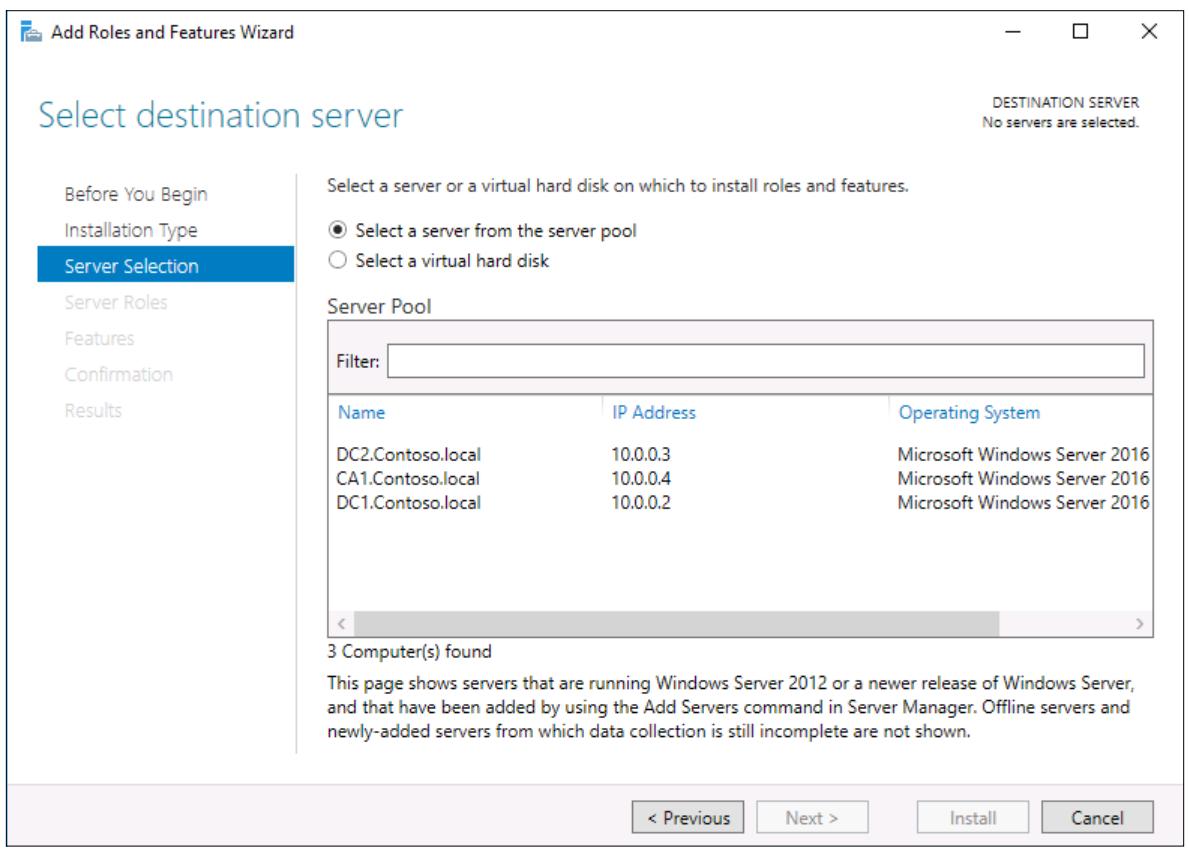Image resolution: width=1189 pixels, height=853 pixels.
Task: Click the 10.0.0.3 IP address cell
Action: click(641, 454)
